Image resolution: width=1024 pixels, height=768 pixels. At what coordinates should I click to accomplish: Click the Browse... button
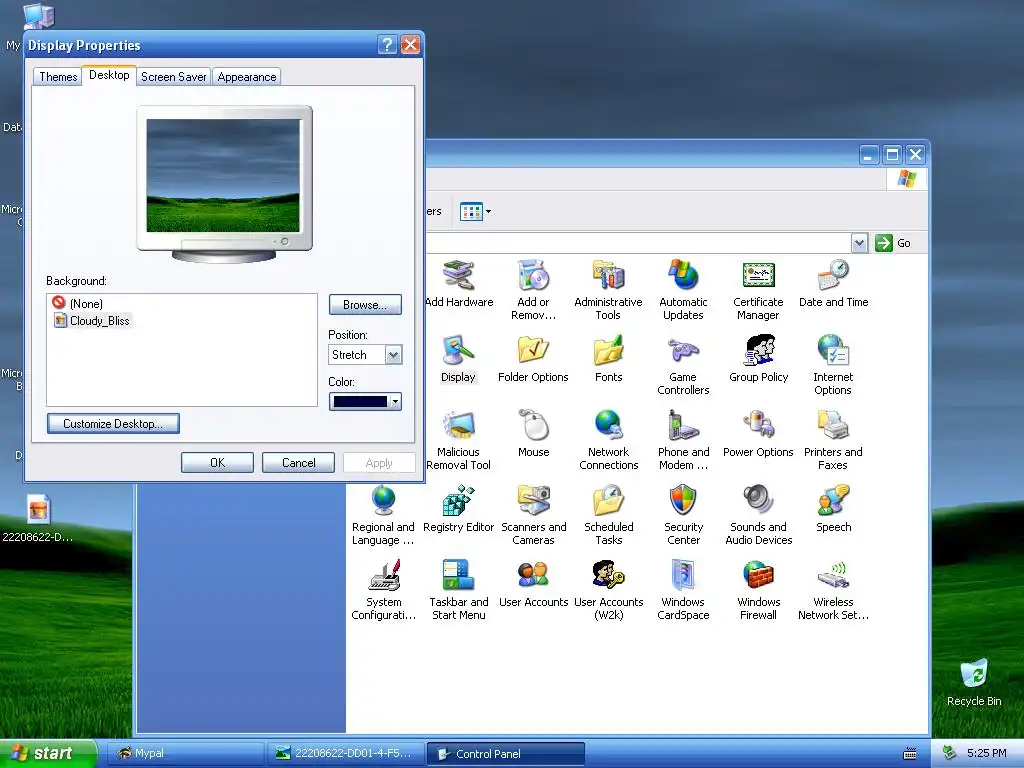365,304
